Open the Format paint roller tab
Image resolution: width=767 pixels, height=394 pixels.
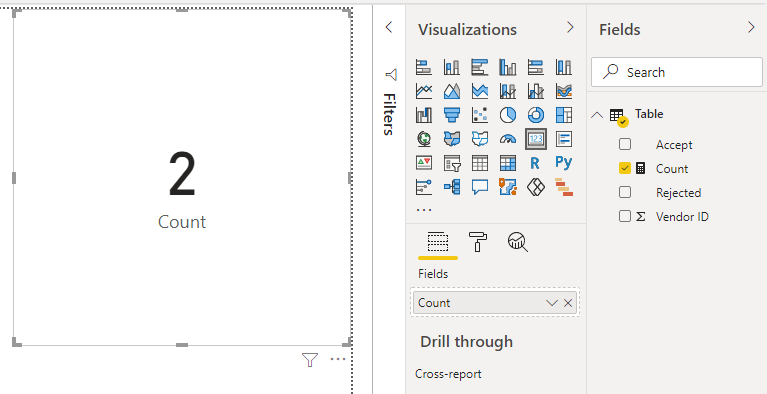click(478, 242)
